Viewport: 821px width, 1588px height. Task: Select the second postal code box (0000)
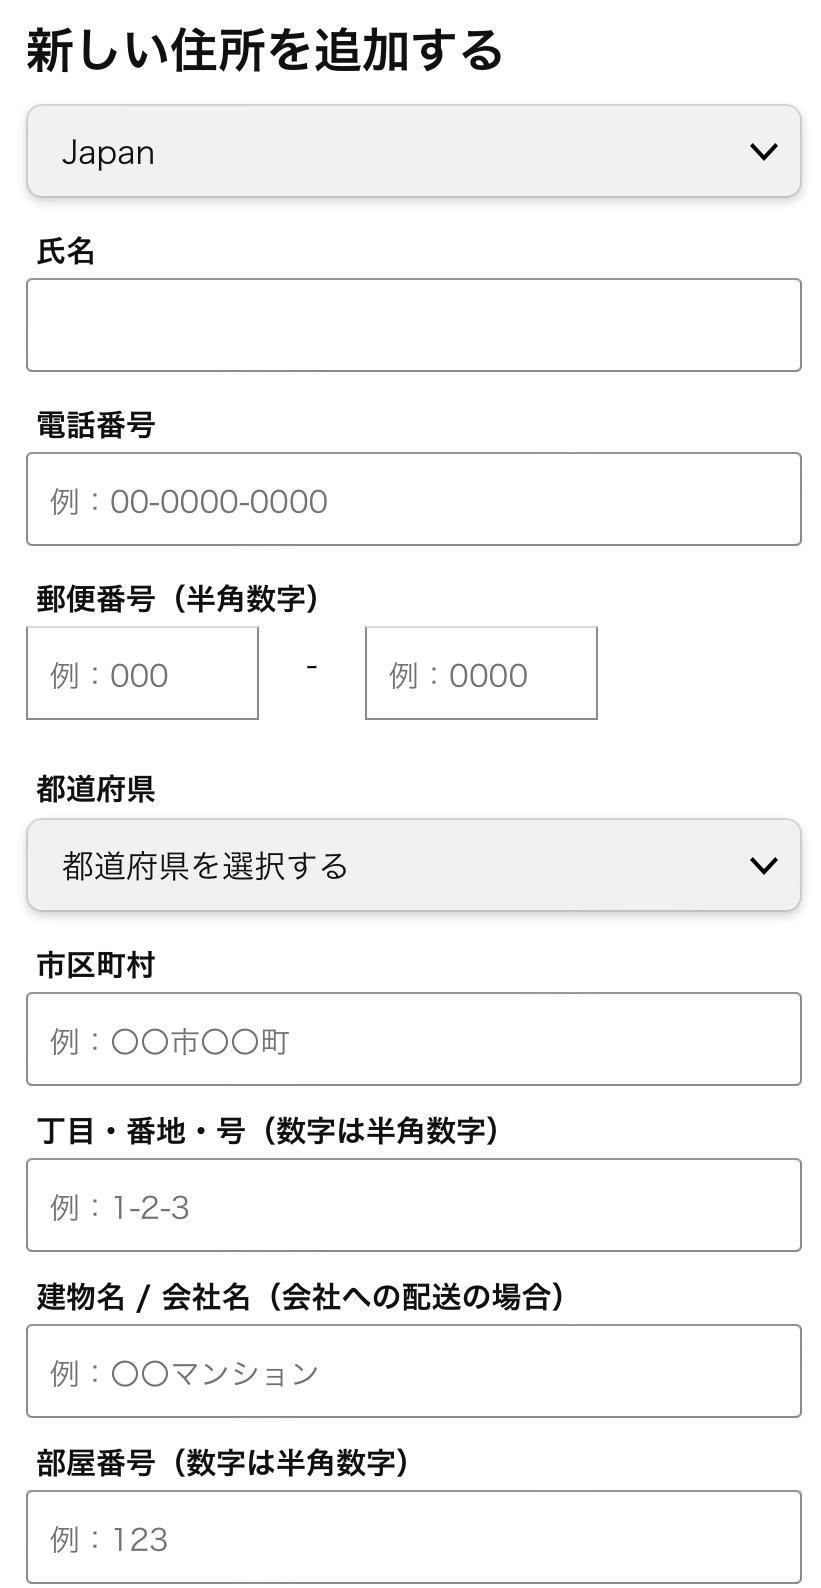coord(481,673)
